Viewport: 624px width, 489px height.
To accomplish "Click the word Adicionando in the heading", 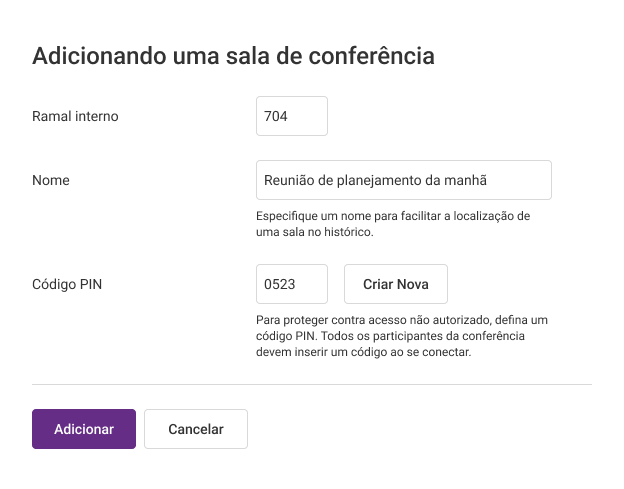I will click(x=99, y=55).
